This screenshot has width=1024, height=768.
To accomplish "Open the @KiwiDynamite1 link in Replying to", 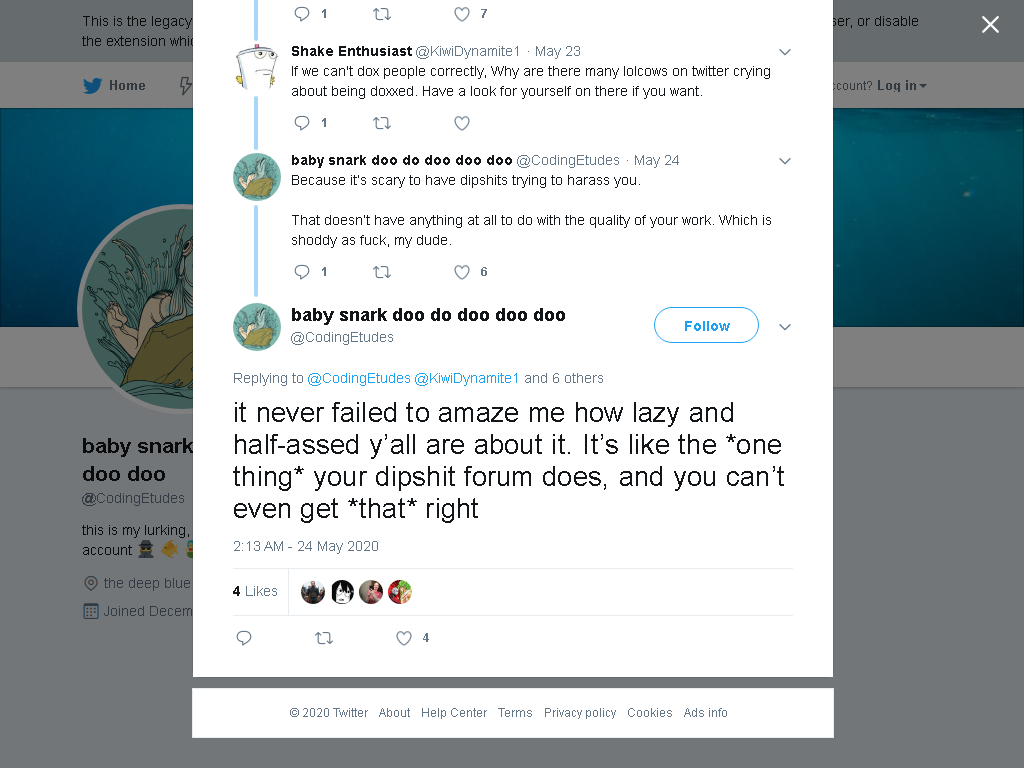I will click(466, 378).
